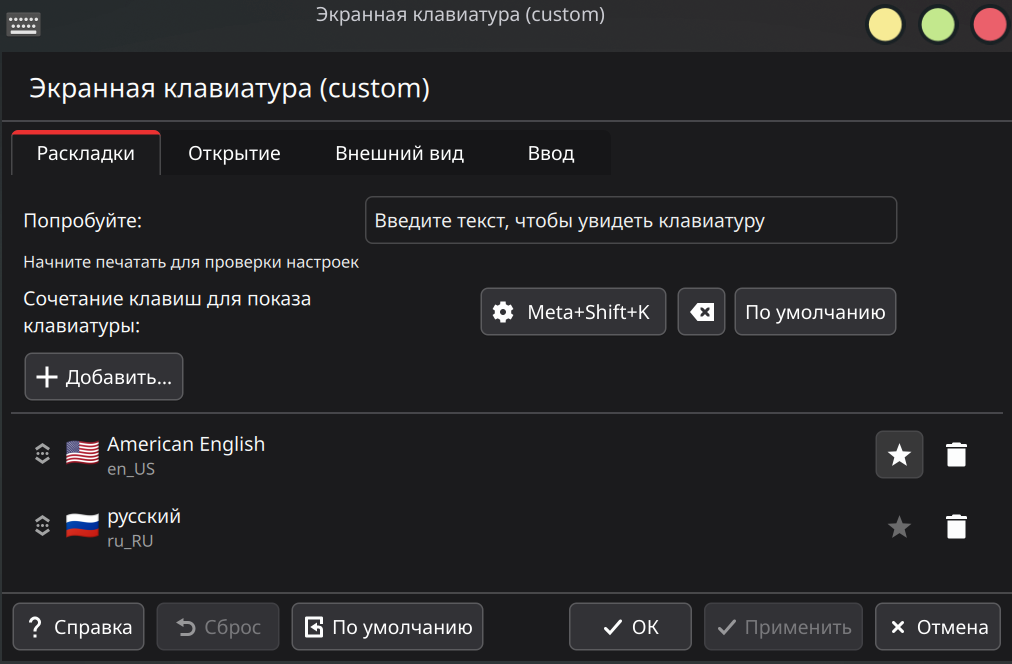Click Добавить... to add a layout
The width and height of the screenshot is (1012, 664).
104,377
